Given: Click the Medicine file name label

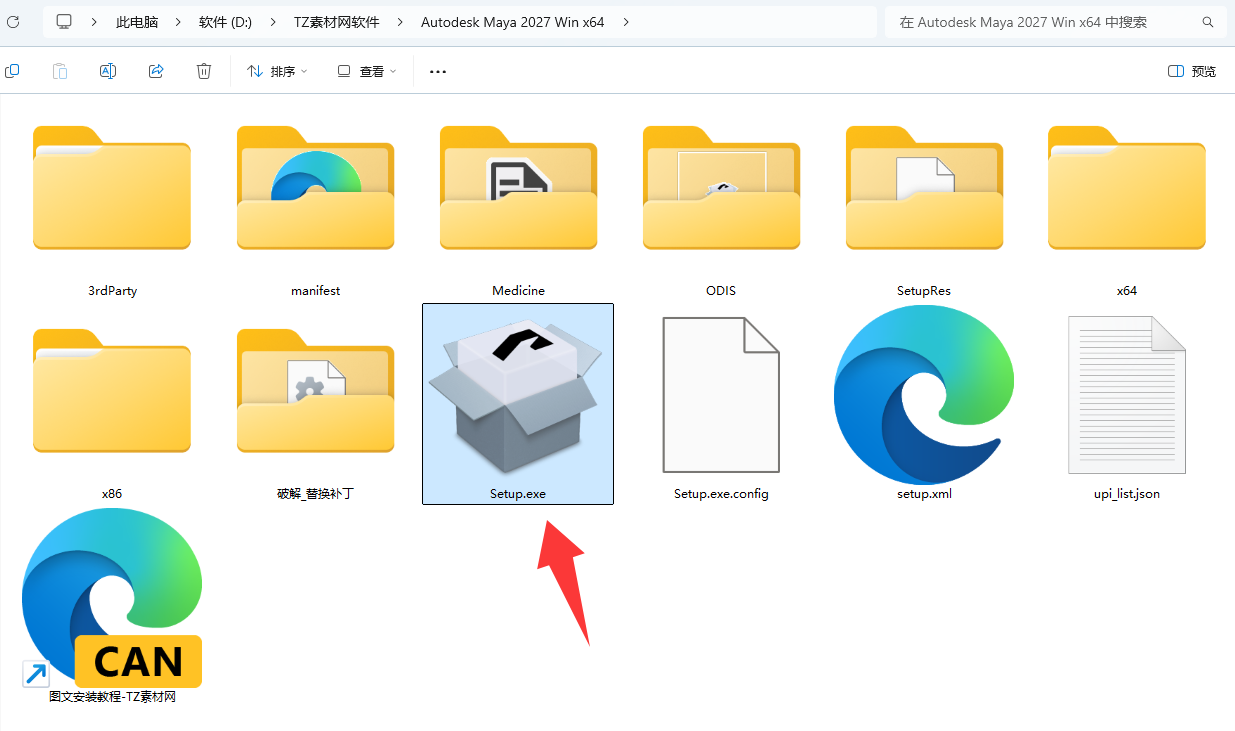Looking at the screenshot, I should tap(518, 291).
